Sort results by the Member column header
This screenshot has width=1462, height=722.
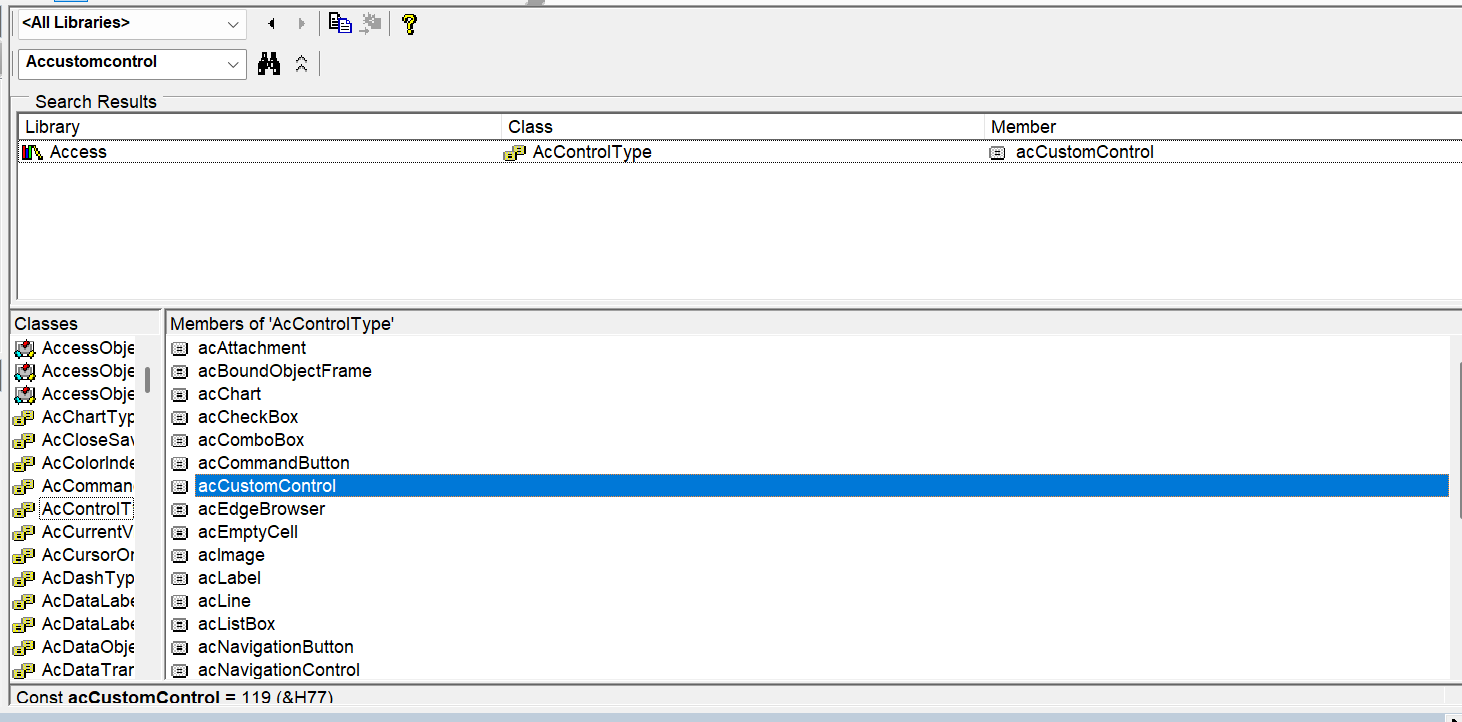[x=1223, y=127]
